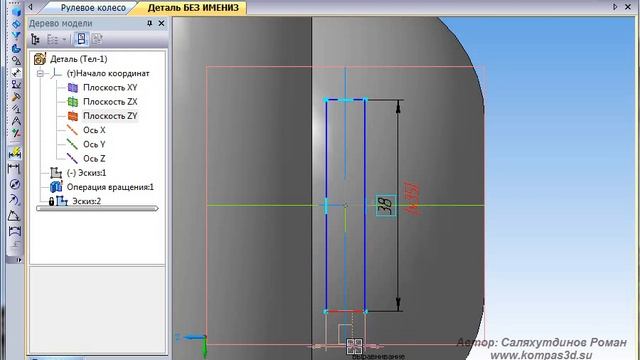Viewport: 640px width, 360px height.
Task: Click the hammer tool icon
Action: (x=16, y=97)
